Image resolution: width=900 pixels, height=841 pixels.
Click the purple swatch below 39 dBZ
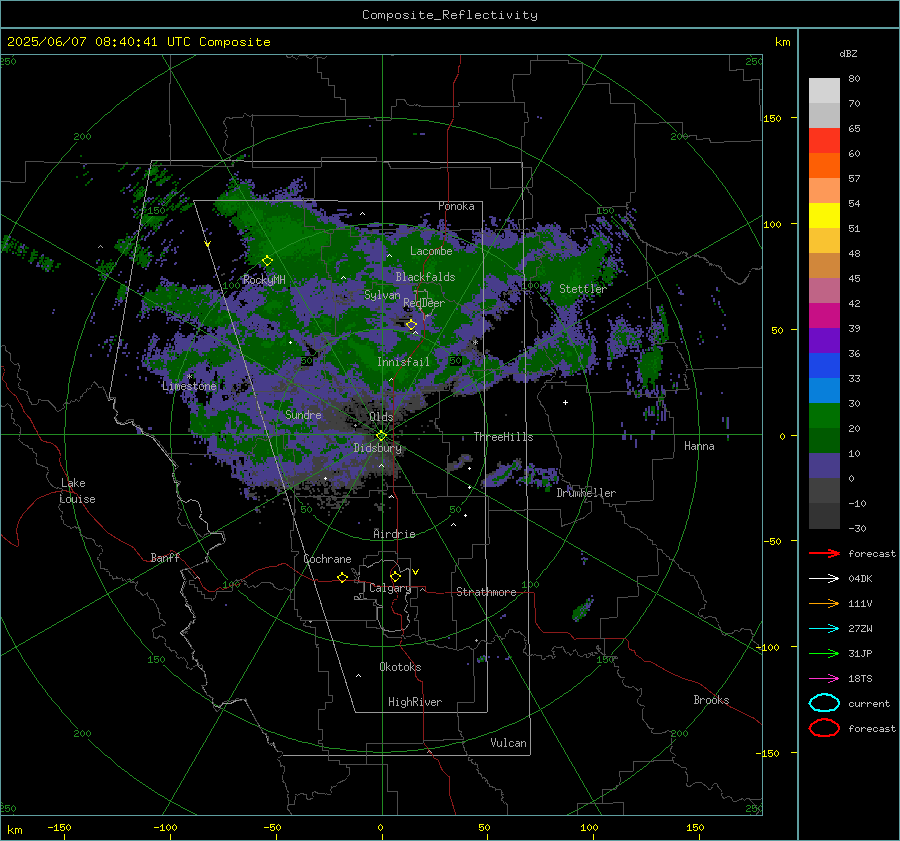pos(824,341)
